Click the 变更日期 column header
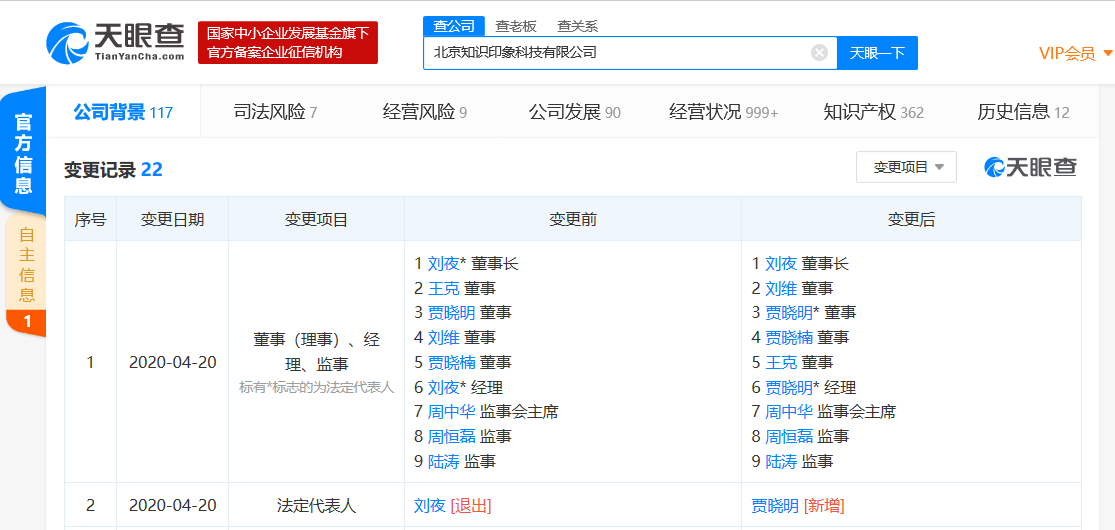The image size is (1115, 530). coord(173,220)
